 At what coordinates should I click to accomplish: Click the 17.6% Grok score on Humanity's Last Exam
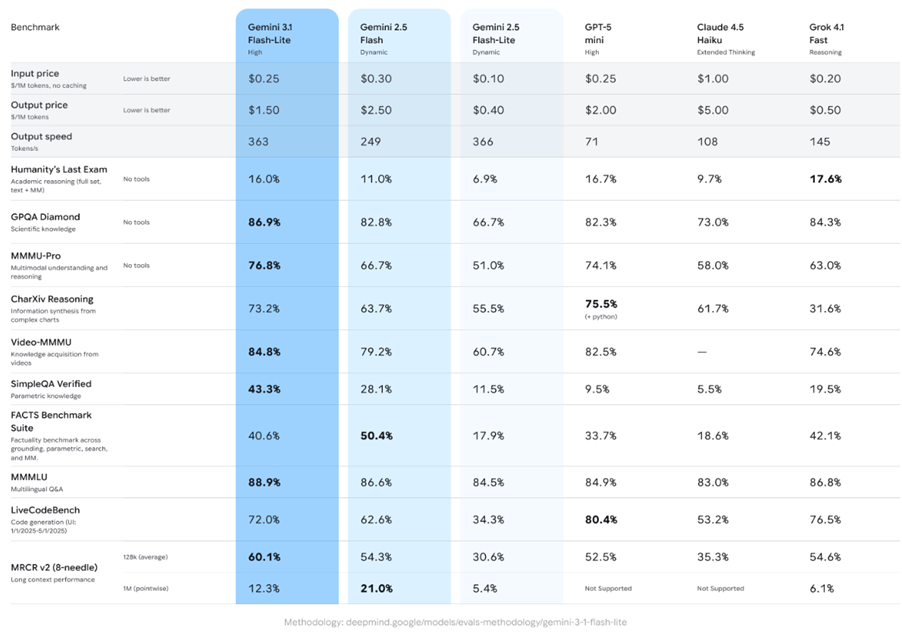[825, 178]
